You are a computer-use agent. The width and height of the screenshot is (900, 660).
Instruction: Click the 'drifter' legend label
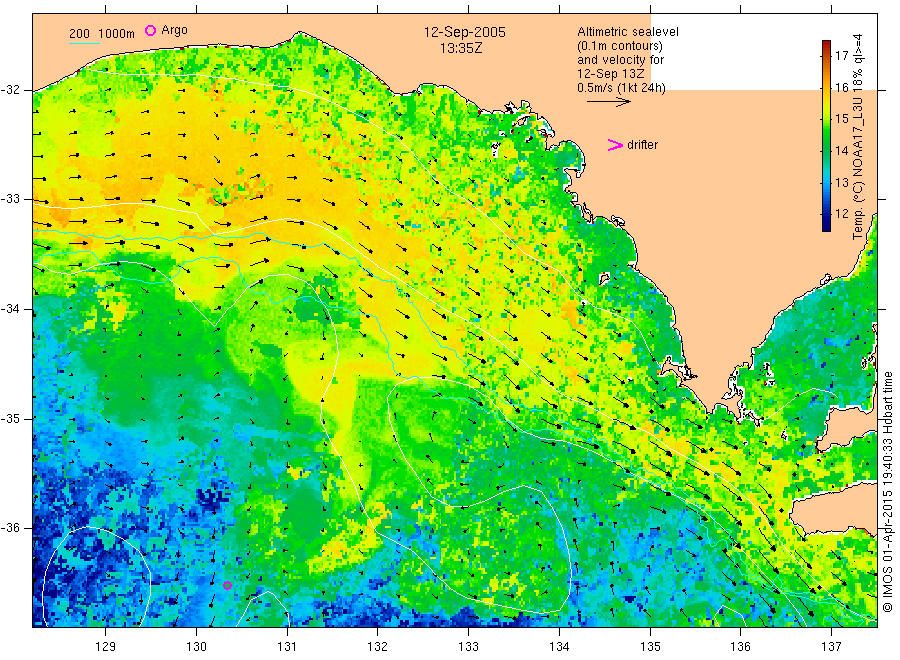point(642,145)
